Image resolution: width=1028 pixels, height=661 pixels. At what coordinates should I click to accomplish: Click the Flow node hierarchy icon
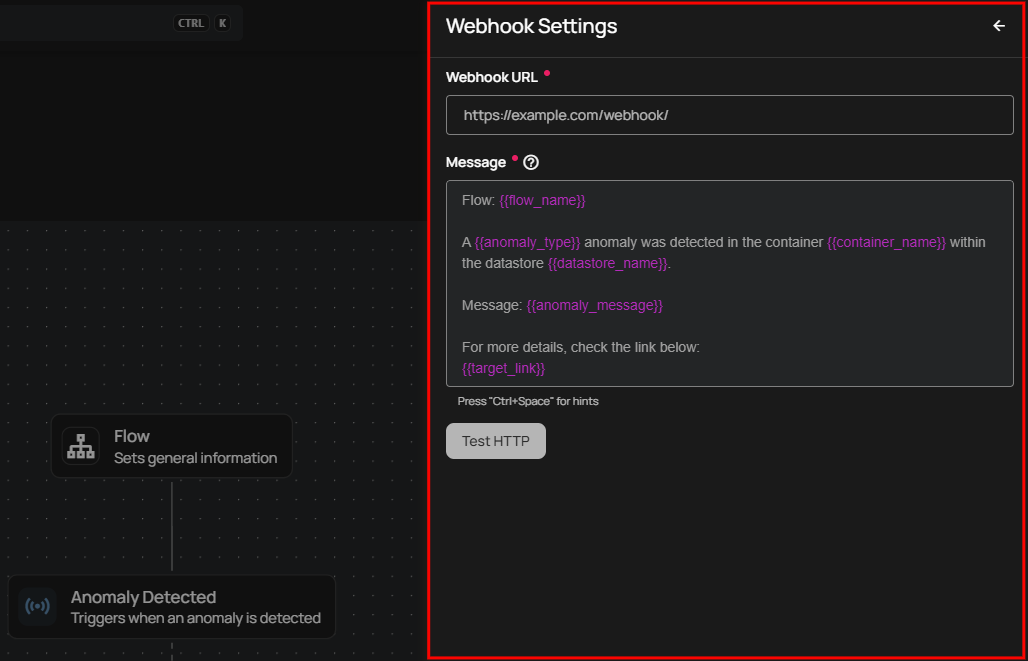[81, 445]
